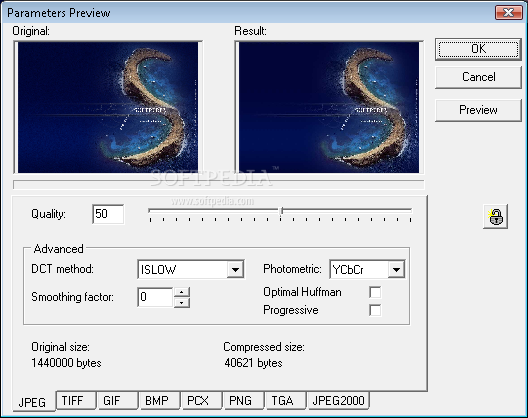Switch to the JPEG2000 tab
This screenshot has height=418, width=528.
click(x=338, y=401)
